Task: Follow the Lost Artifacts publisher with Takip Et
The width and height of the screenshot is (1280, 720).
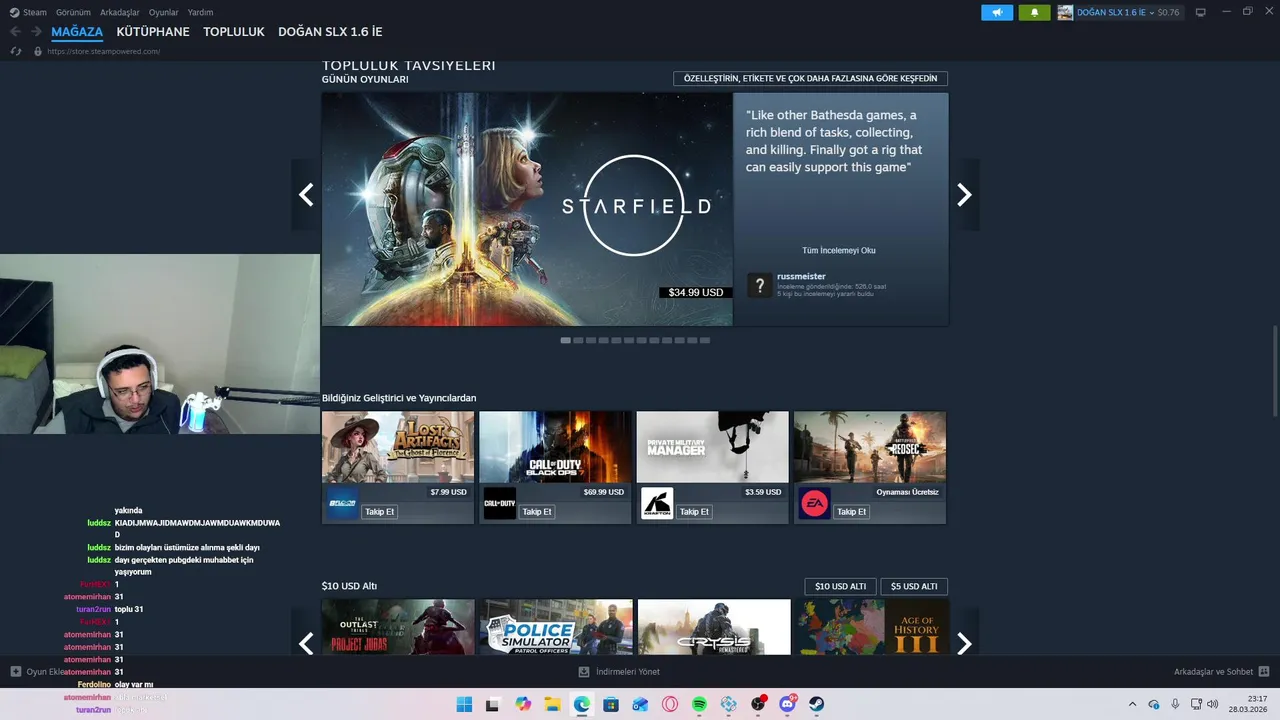Action: [380, 512]
